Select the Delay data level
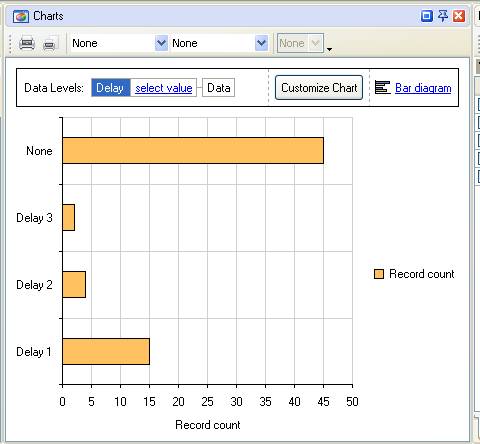This screenshot has width=480, height=444. 111,88
